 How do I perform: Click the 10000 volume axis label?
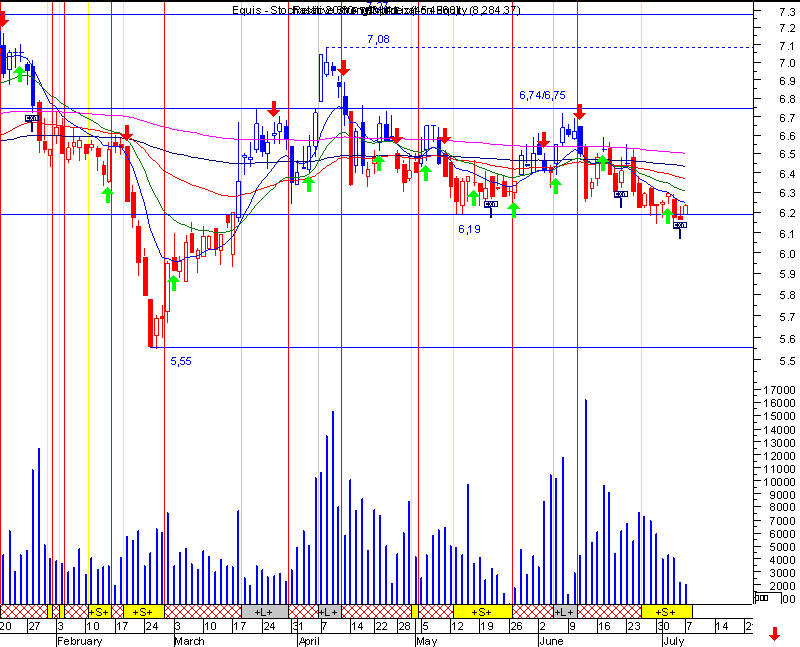(x=779, y=482)
